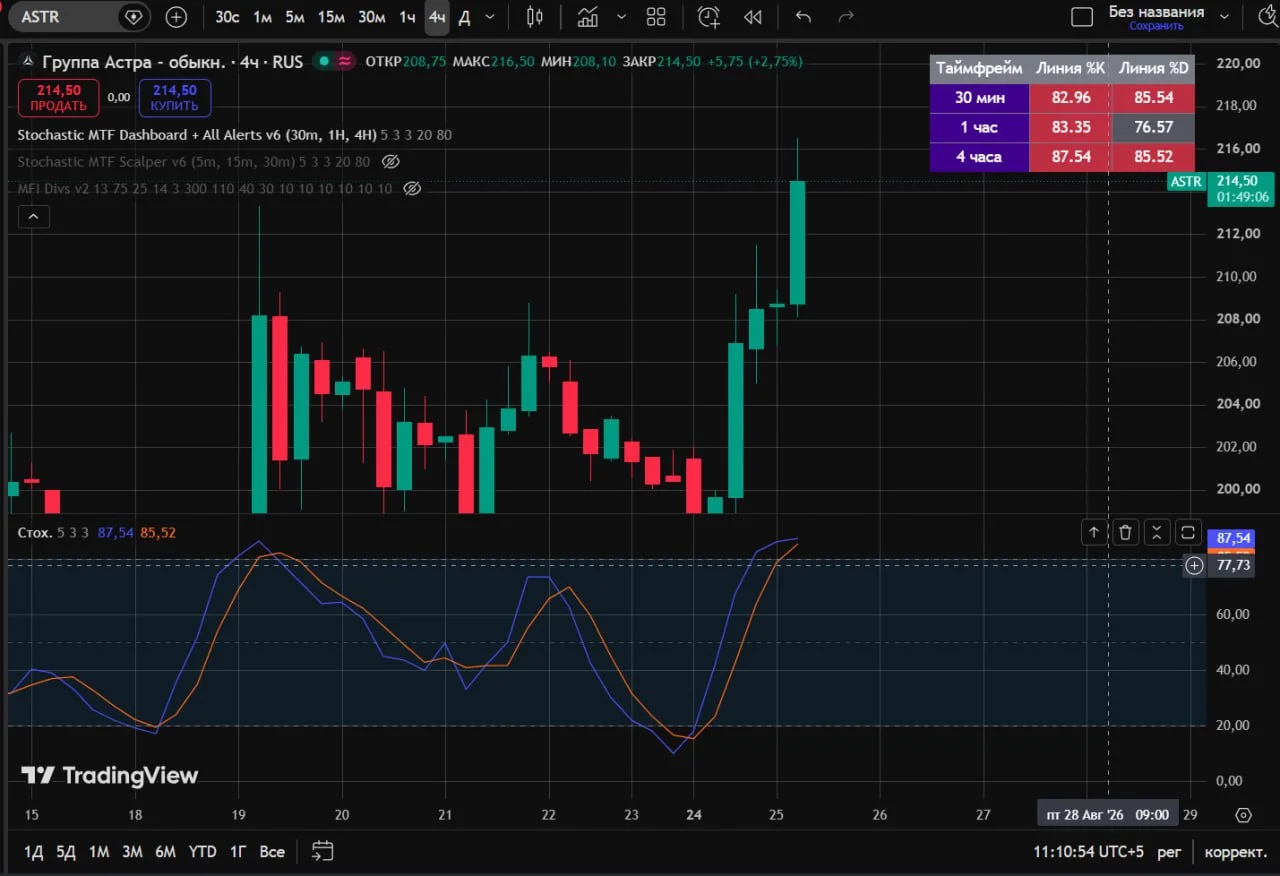Maximize the stochastic pane
The width and height of the screenshot is (1280, 876).
click(x=1187, y=532)
